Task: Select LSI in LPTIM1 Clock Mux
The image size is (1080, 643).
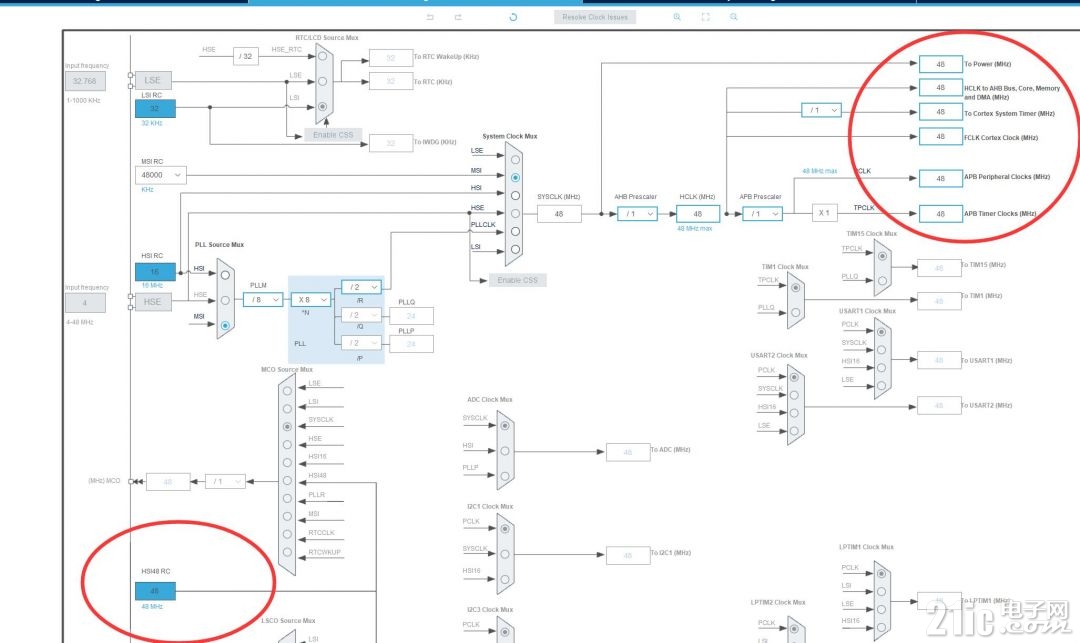Action: coord(881,591)
